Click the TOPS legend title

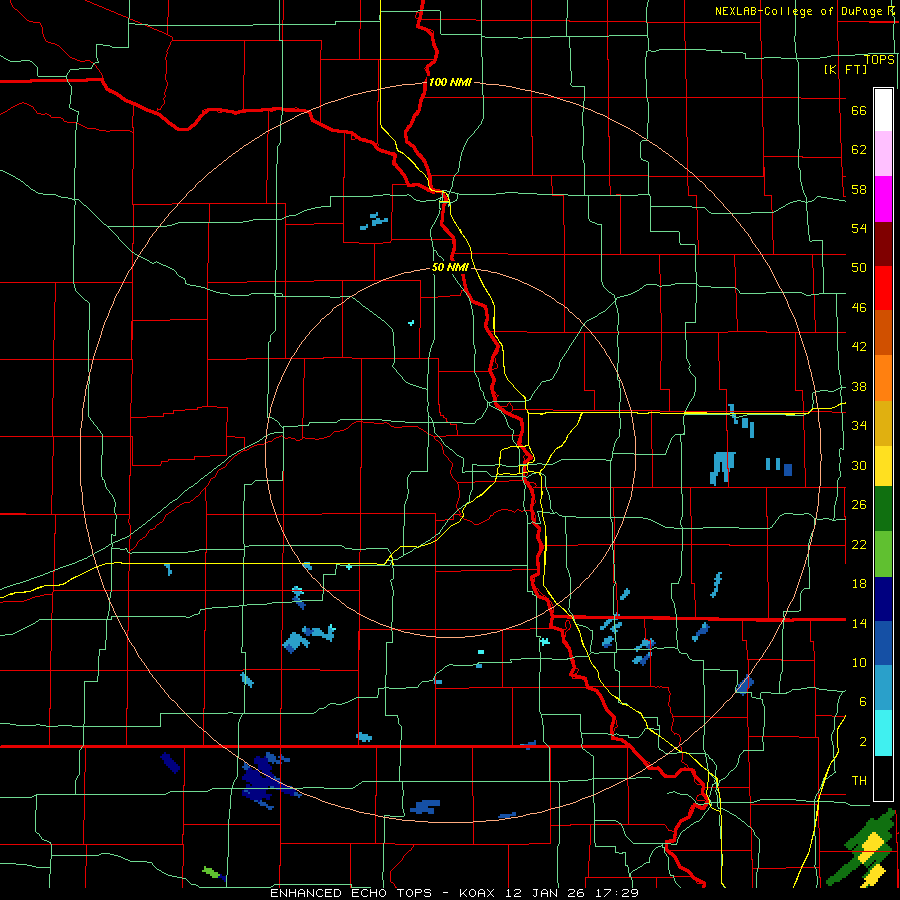879,60
